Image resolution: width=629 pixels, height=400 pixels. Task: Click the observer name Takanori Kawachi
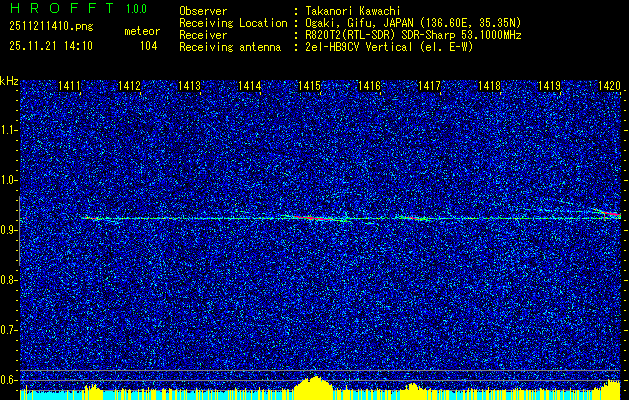pyautogui.click(x=352, y=11)
